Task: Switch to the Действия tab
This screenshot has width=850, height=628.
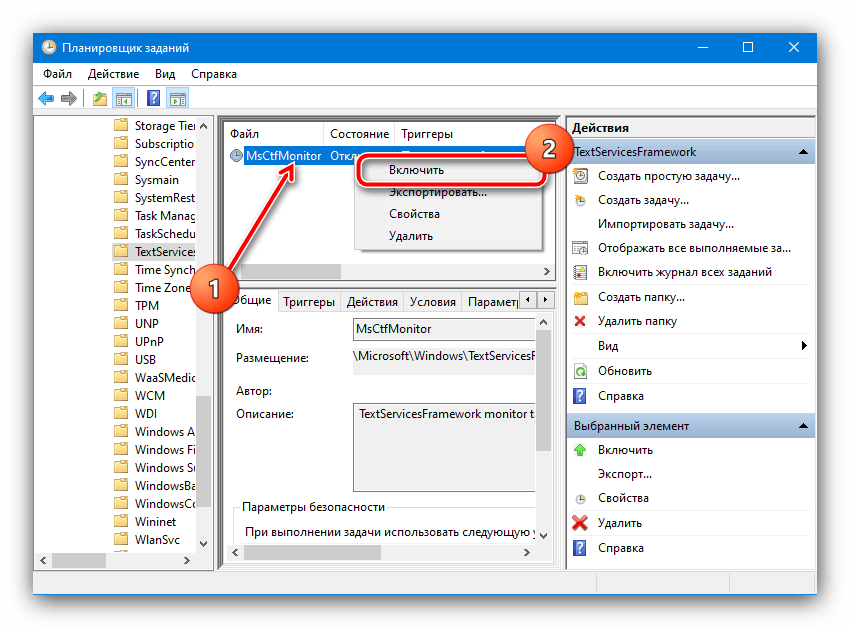Action: 372,302
